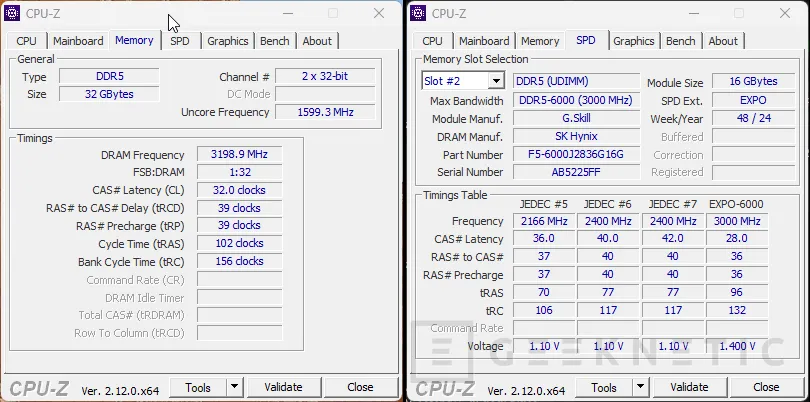Click the 48 / 24 week/year value
This screenshot has height=402, width=810.
click(754, 118)
